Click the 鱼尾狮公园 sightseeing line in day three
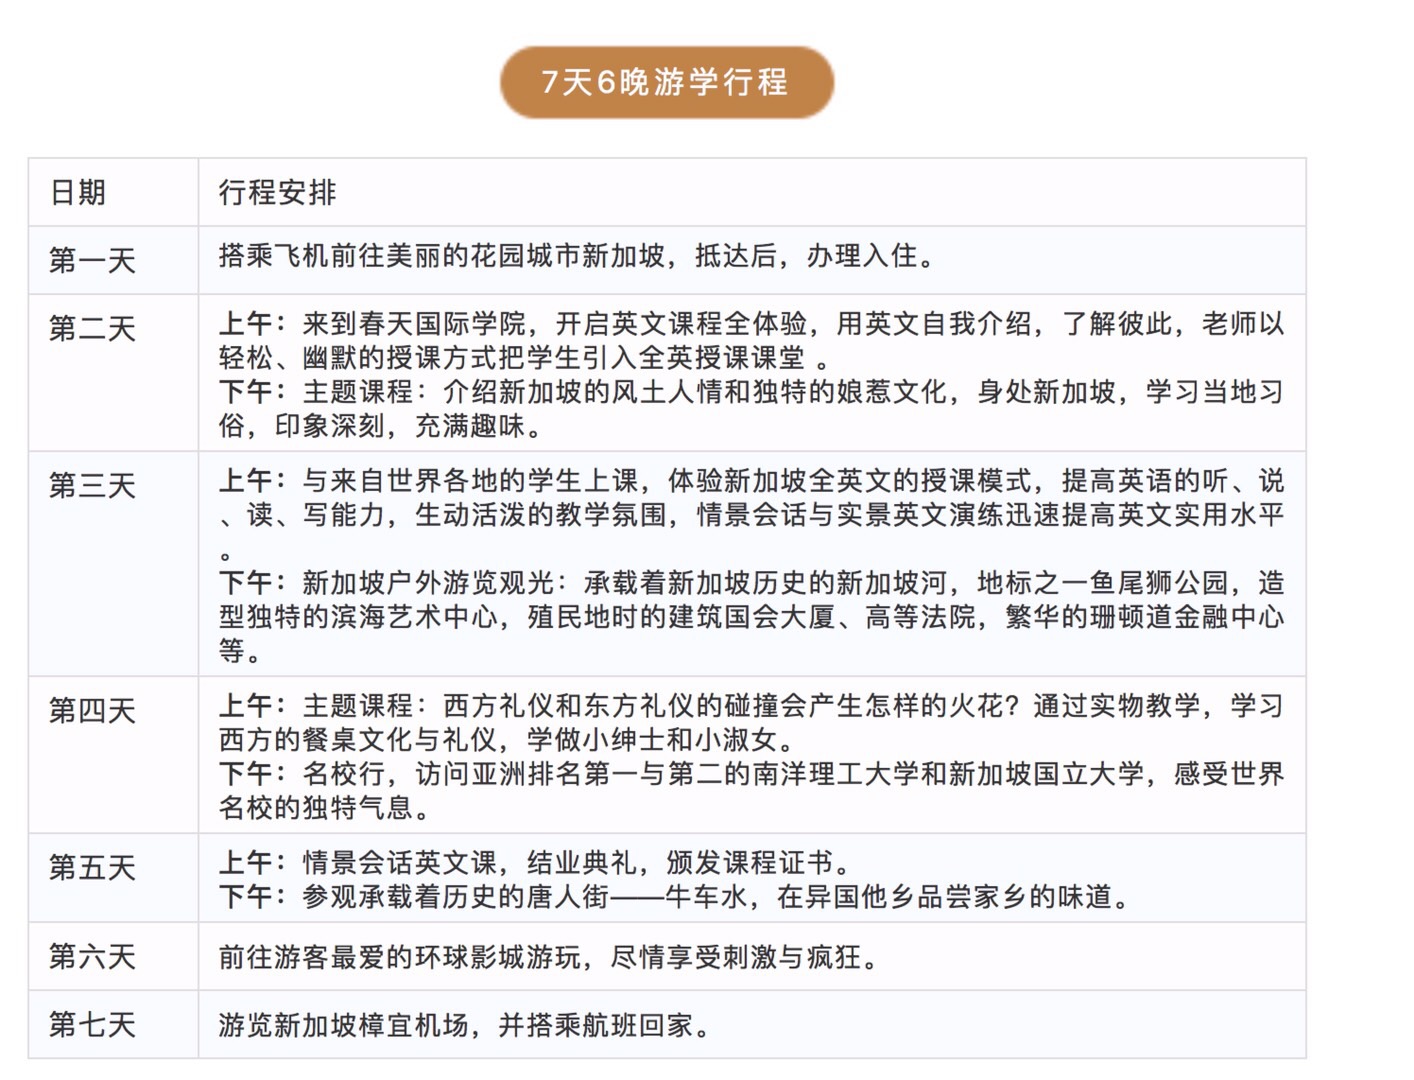Viewport: 1414px width, 1080px height. click(x=750, y=583)
